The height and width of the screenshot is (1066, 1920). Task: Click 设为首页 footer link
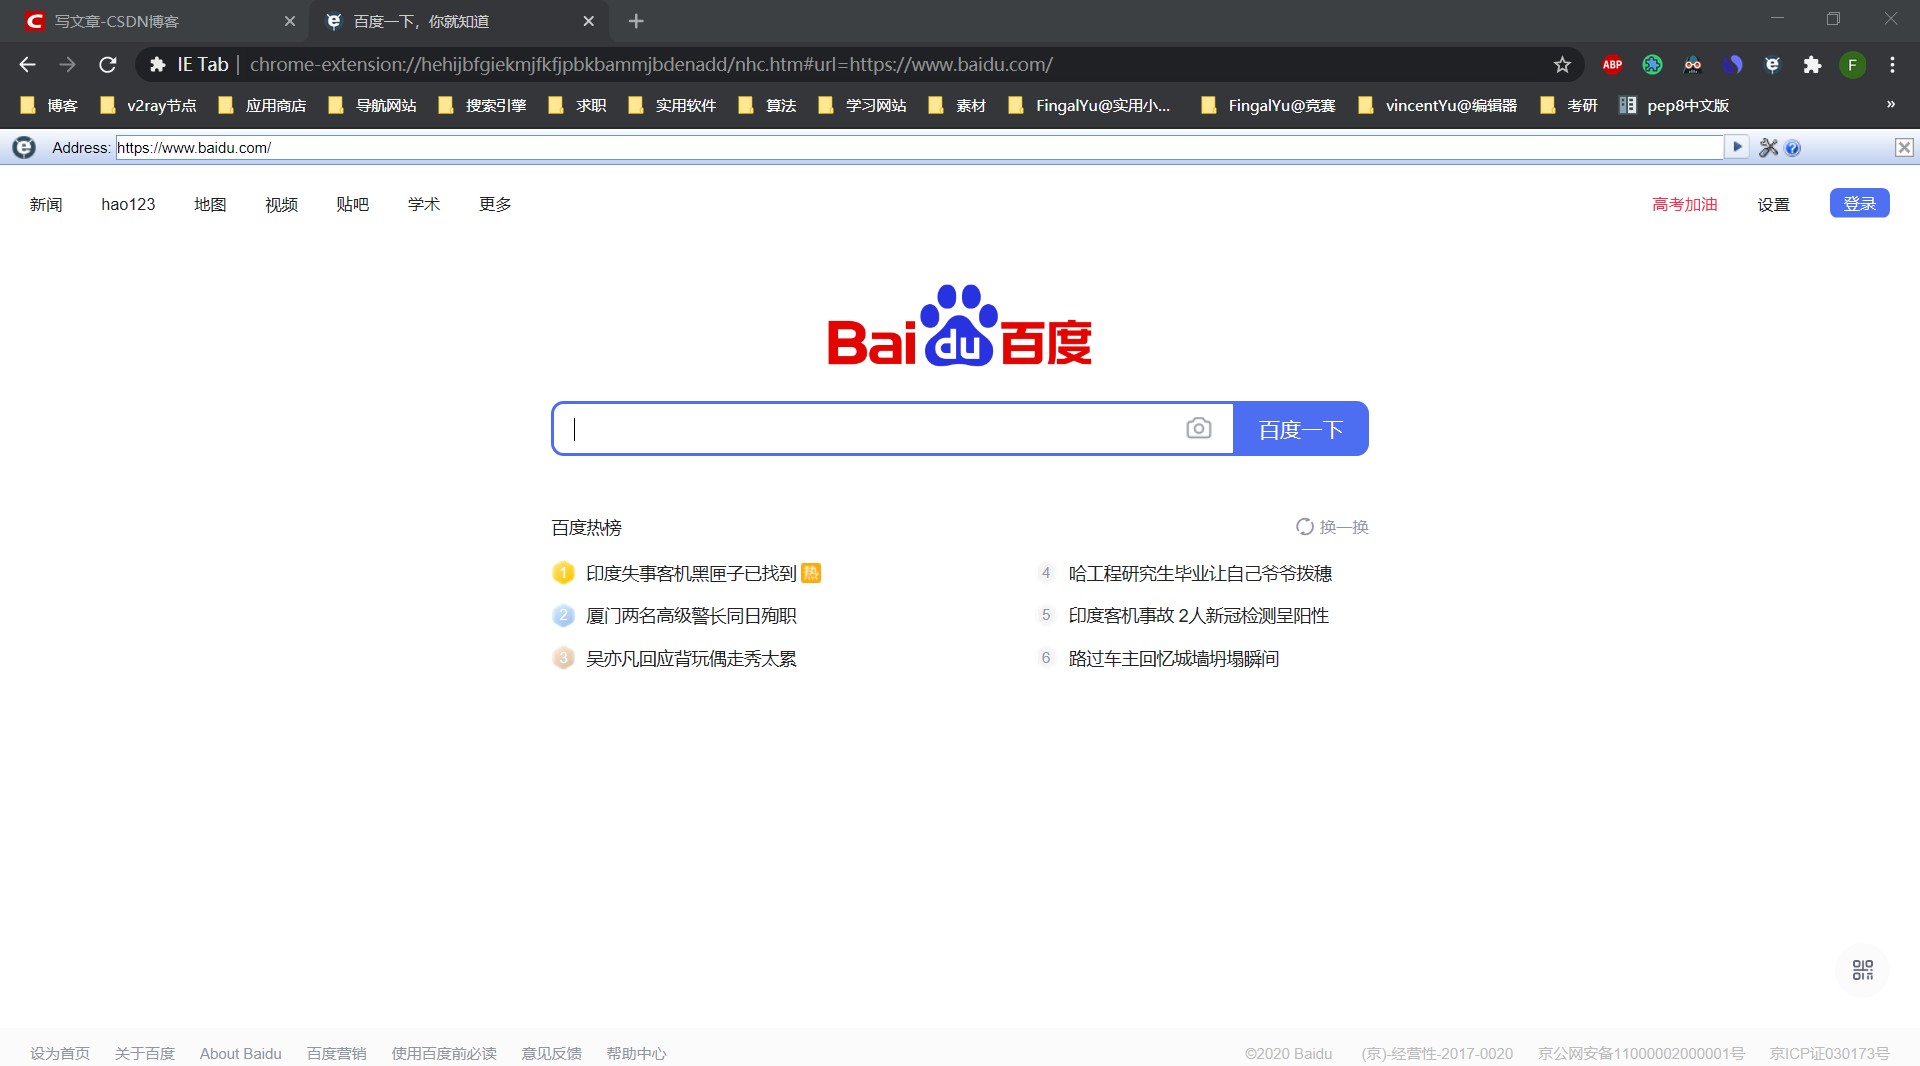tap(60, 1053)
